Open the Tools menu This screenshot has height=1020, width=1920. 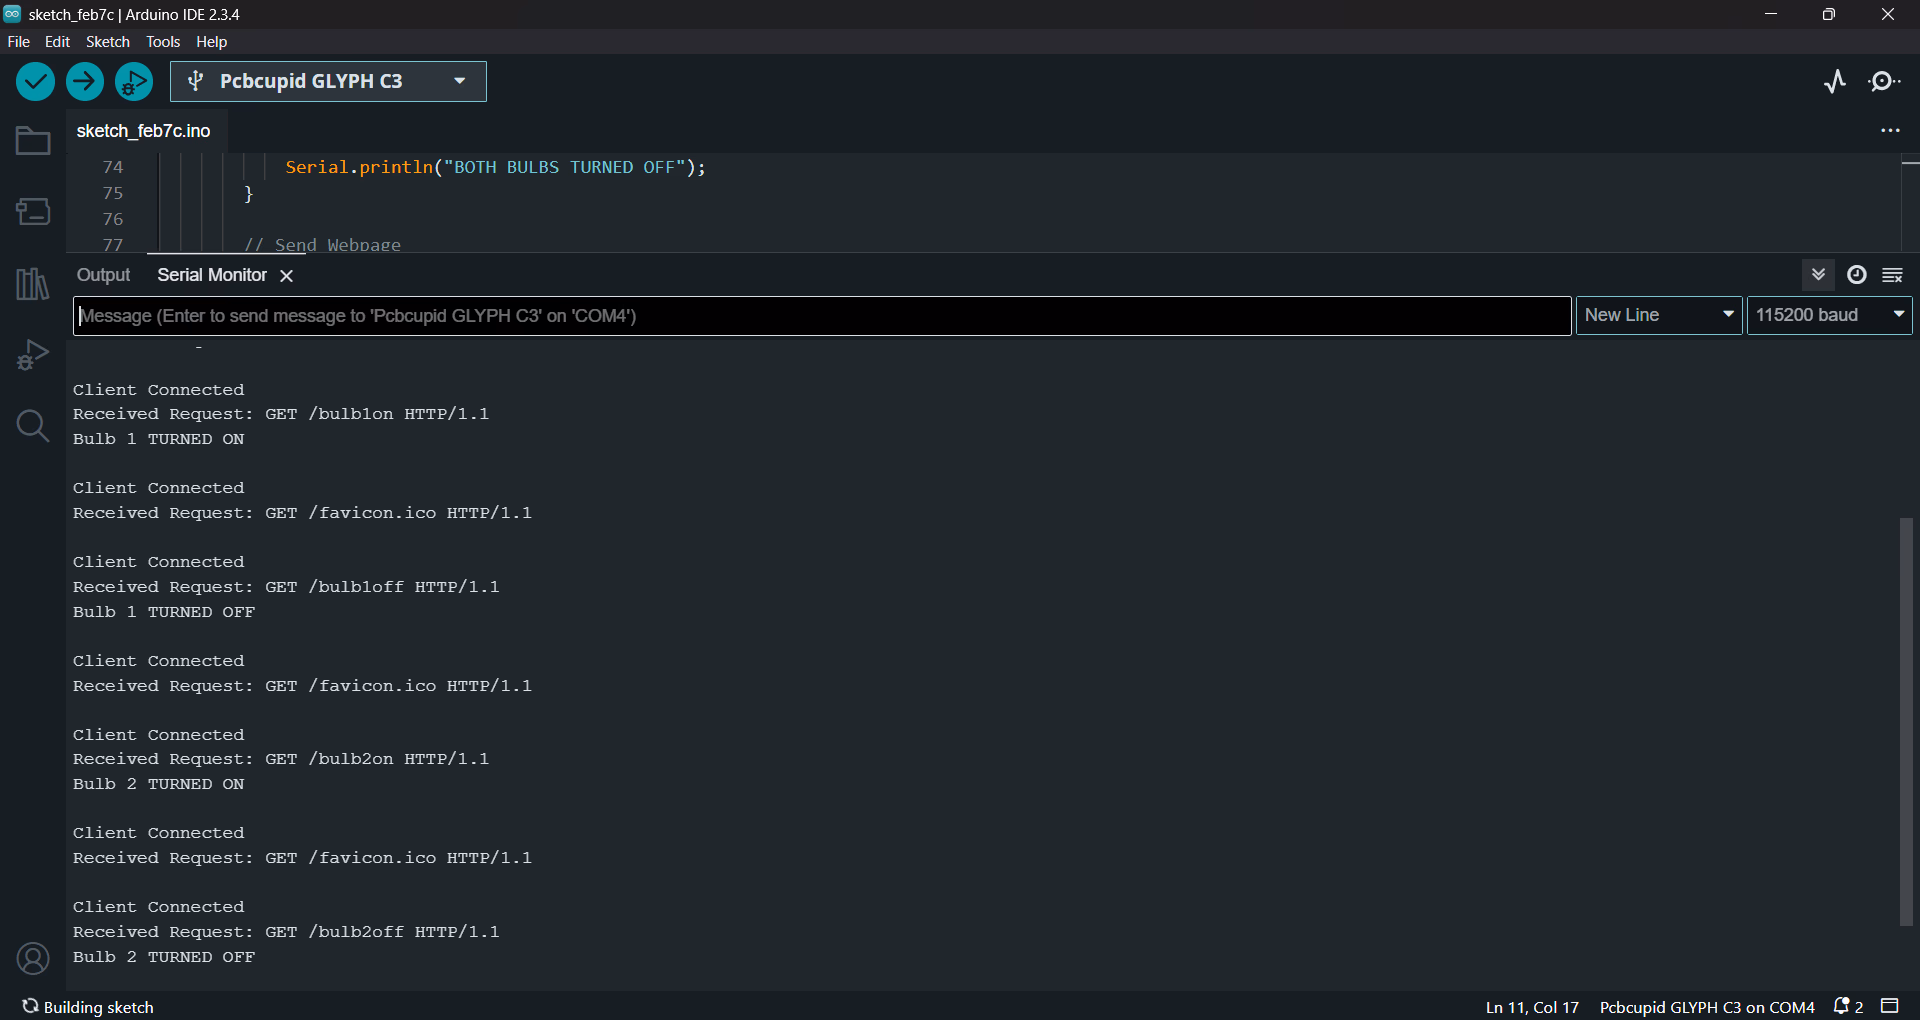point(162,42)
